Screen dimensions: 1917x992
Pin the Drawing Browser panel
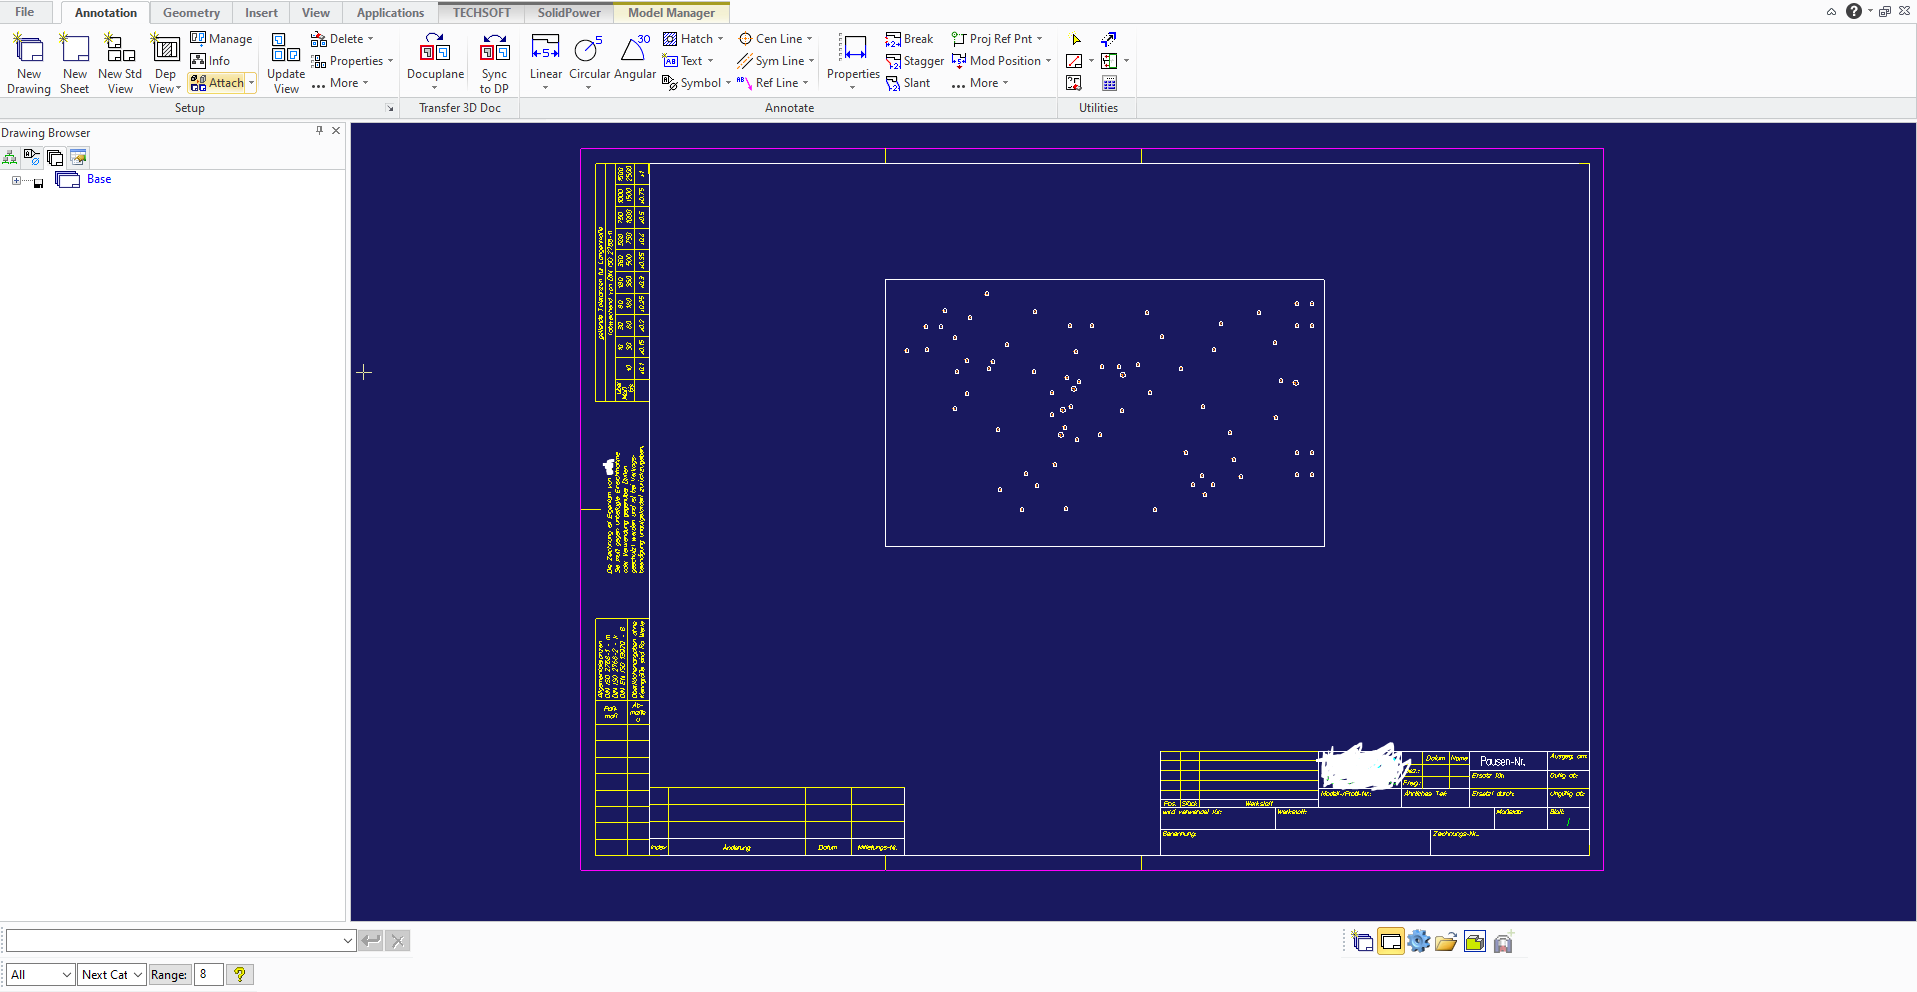click(x=319, y=130)
